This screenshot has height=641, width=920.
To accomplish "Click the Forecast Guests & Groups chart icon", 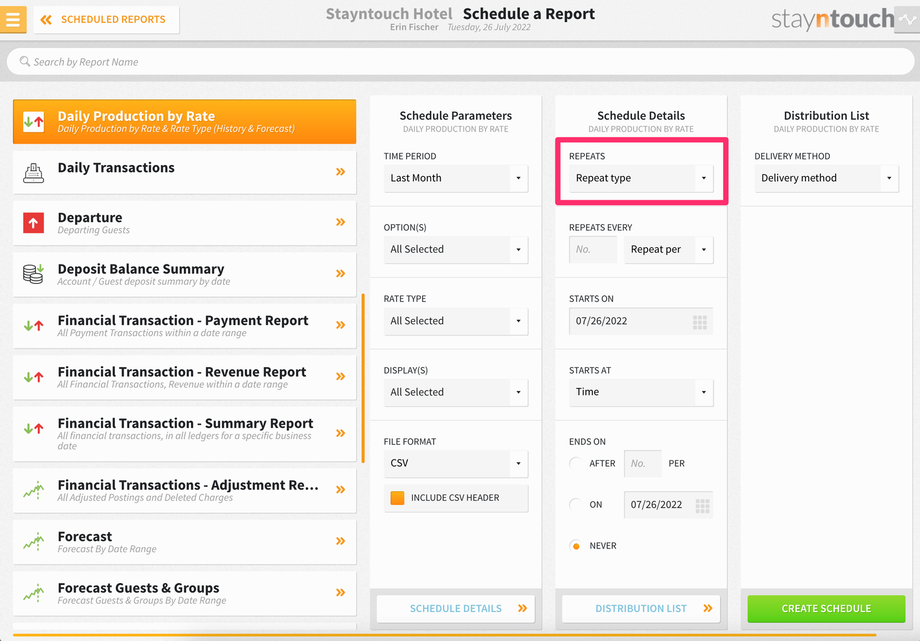I will (x=33, y=593).
